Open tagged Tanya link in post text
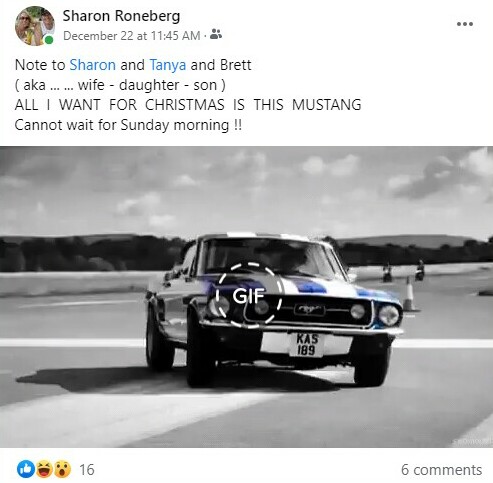This screenshot has height=483, width=493. (x=168, y=65)
